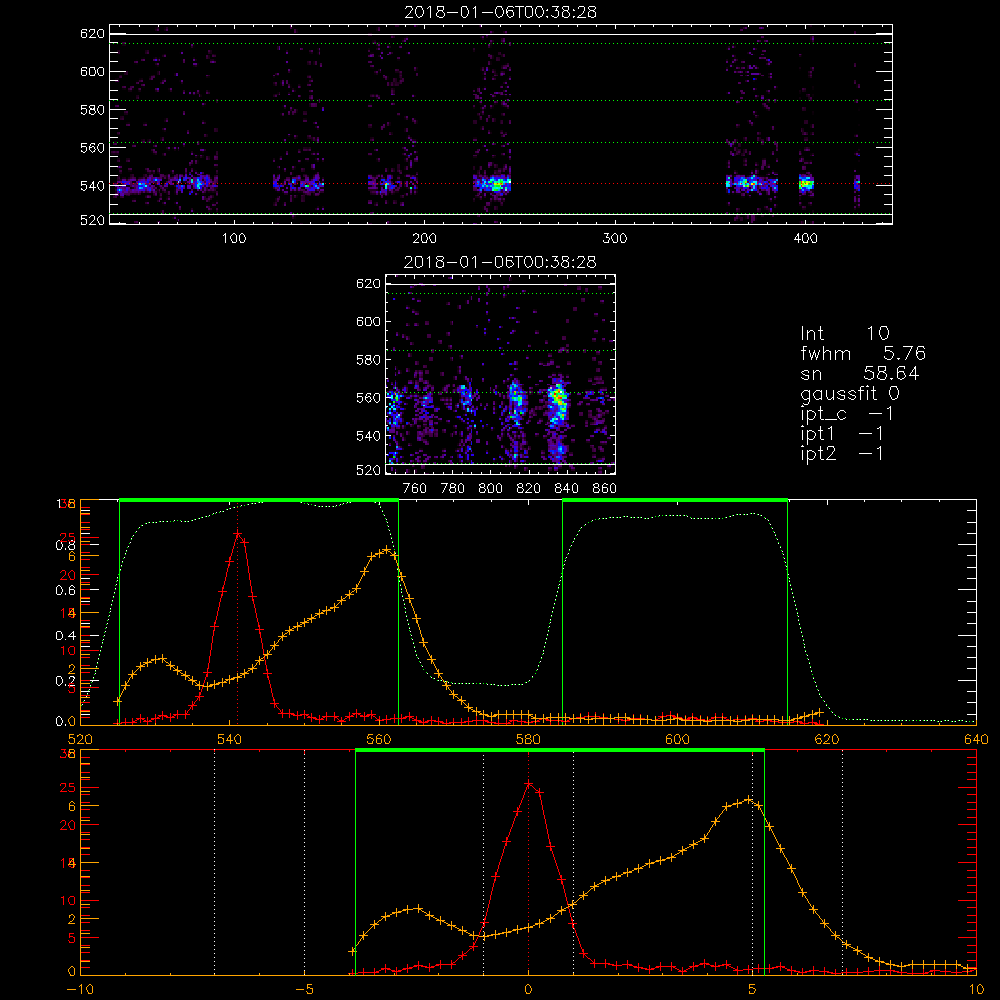Click the middle plot's 2018-01-06T00:38:28 title

(x=501, y=262)
